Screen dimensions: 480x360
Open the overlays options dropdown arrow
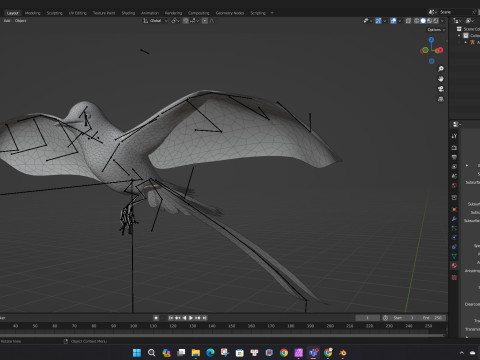click(x=400, y=21)
